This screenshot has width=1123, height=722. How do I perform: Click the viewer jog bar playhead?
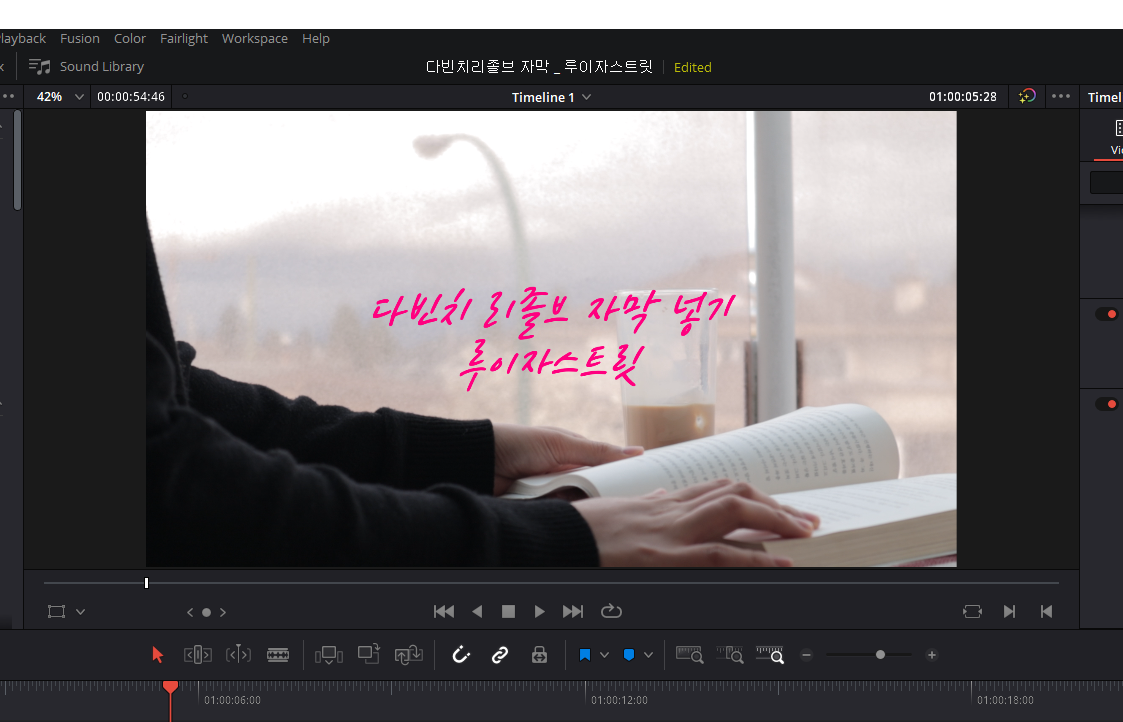(x=146, y=583)
